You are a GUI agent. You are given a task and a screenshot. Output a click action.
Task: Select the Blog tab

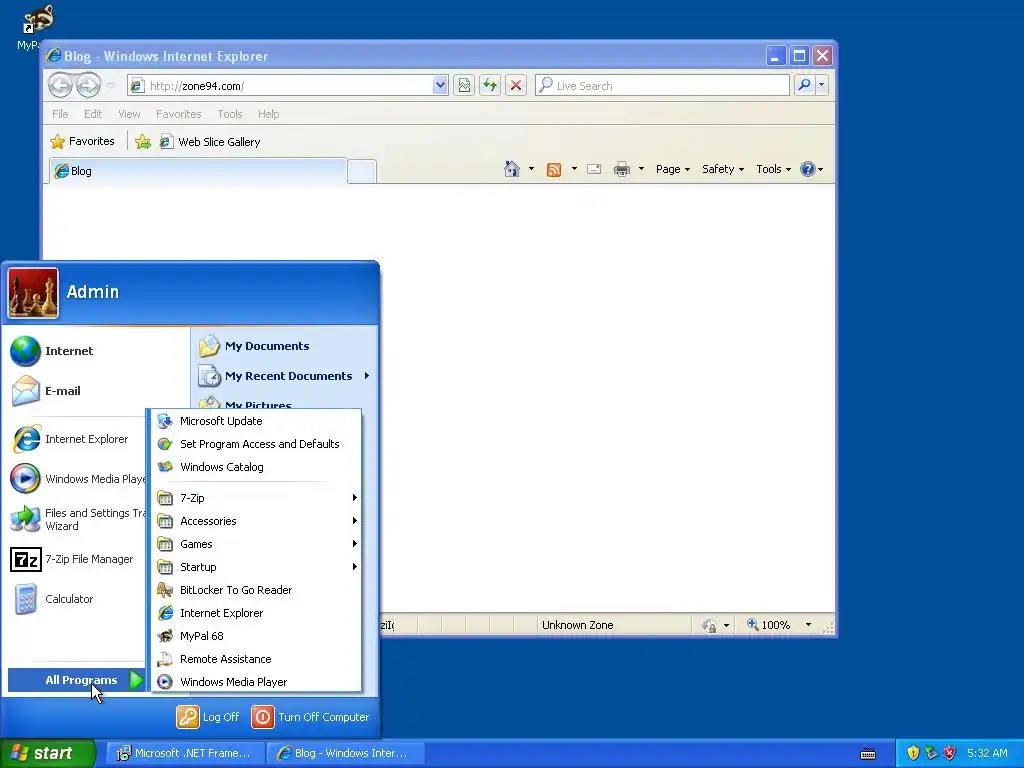198,171
